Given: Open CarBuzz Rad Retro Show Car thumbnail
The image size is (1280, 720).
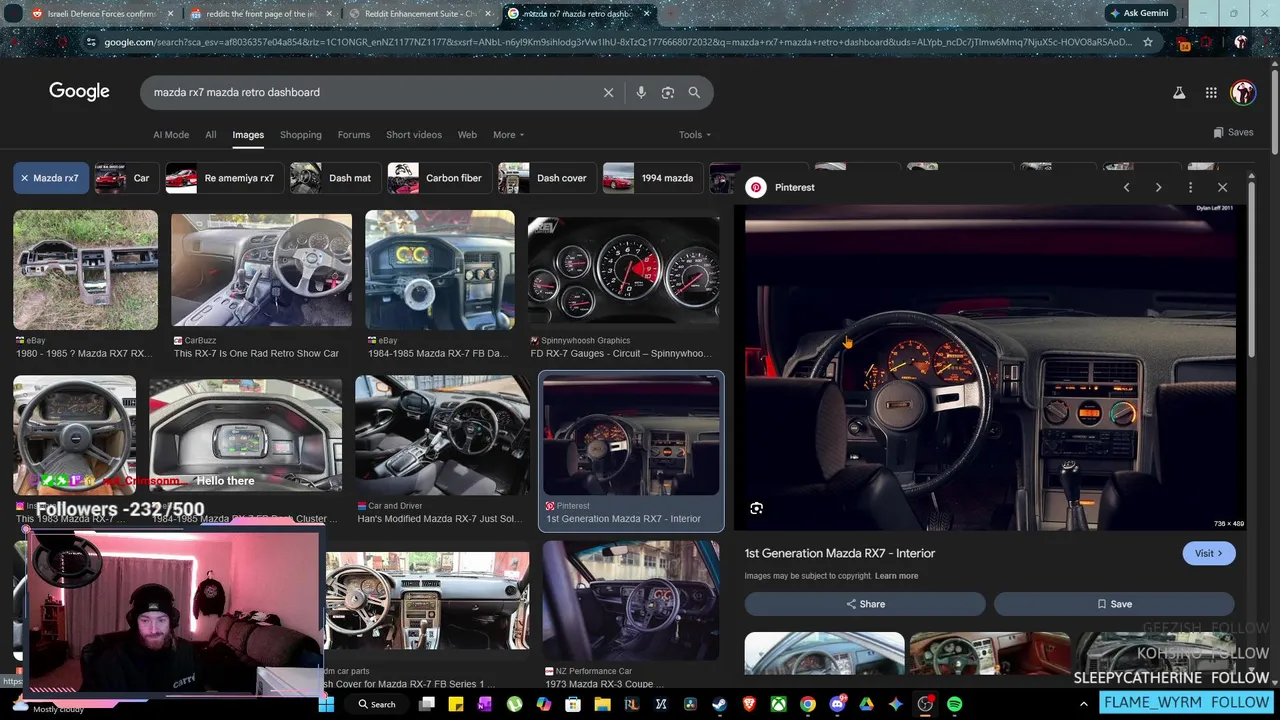Looking at the screenshot, I should click(261, 270).
